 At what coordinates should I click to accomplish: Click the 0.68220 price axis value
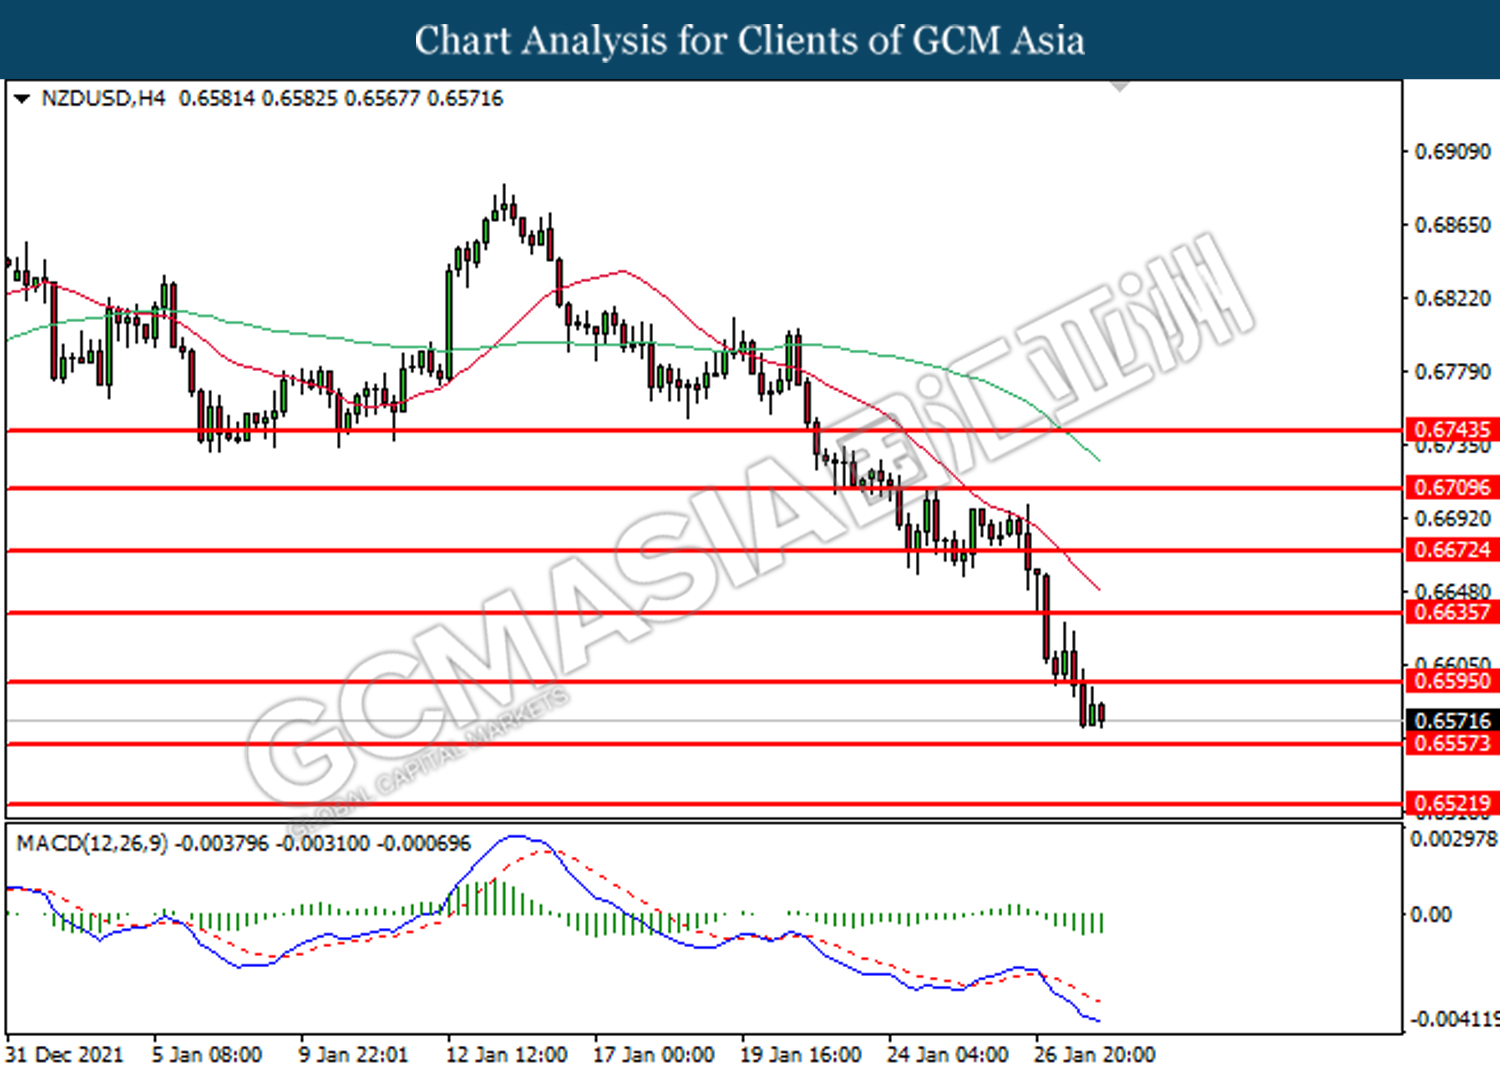pyautogui.click(x=1452, y=299)
